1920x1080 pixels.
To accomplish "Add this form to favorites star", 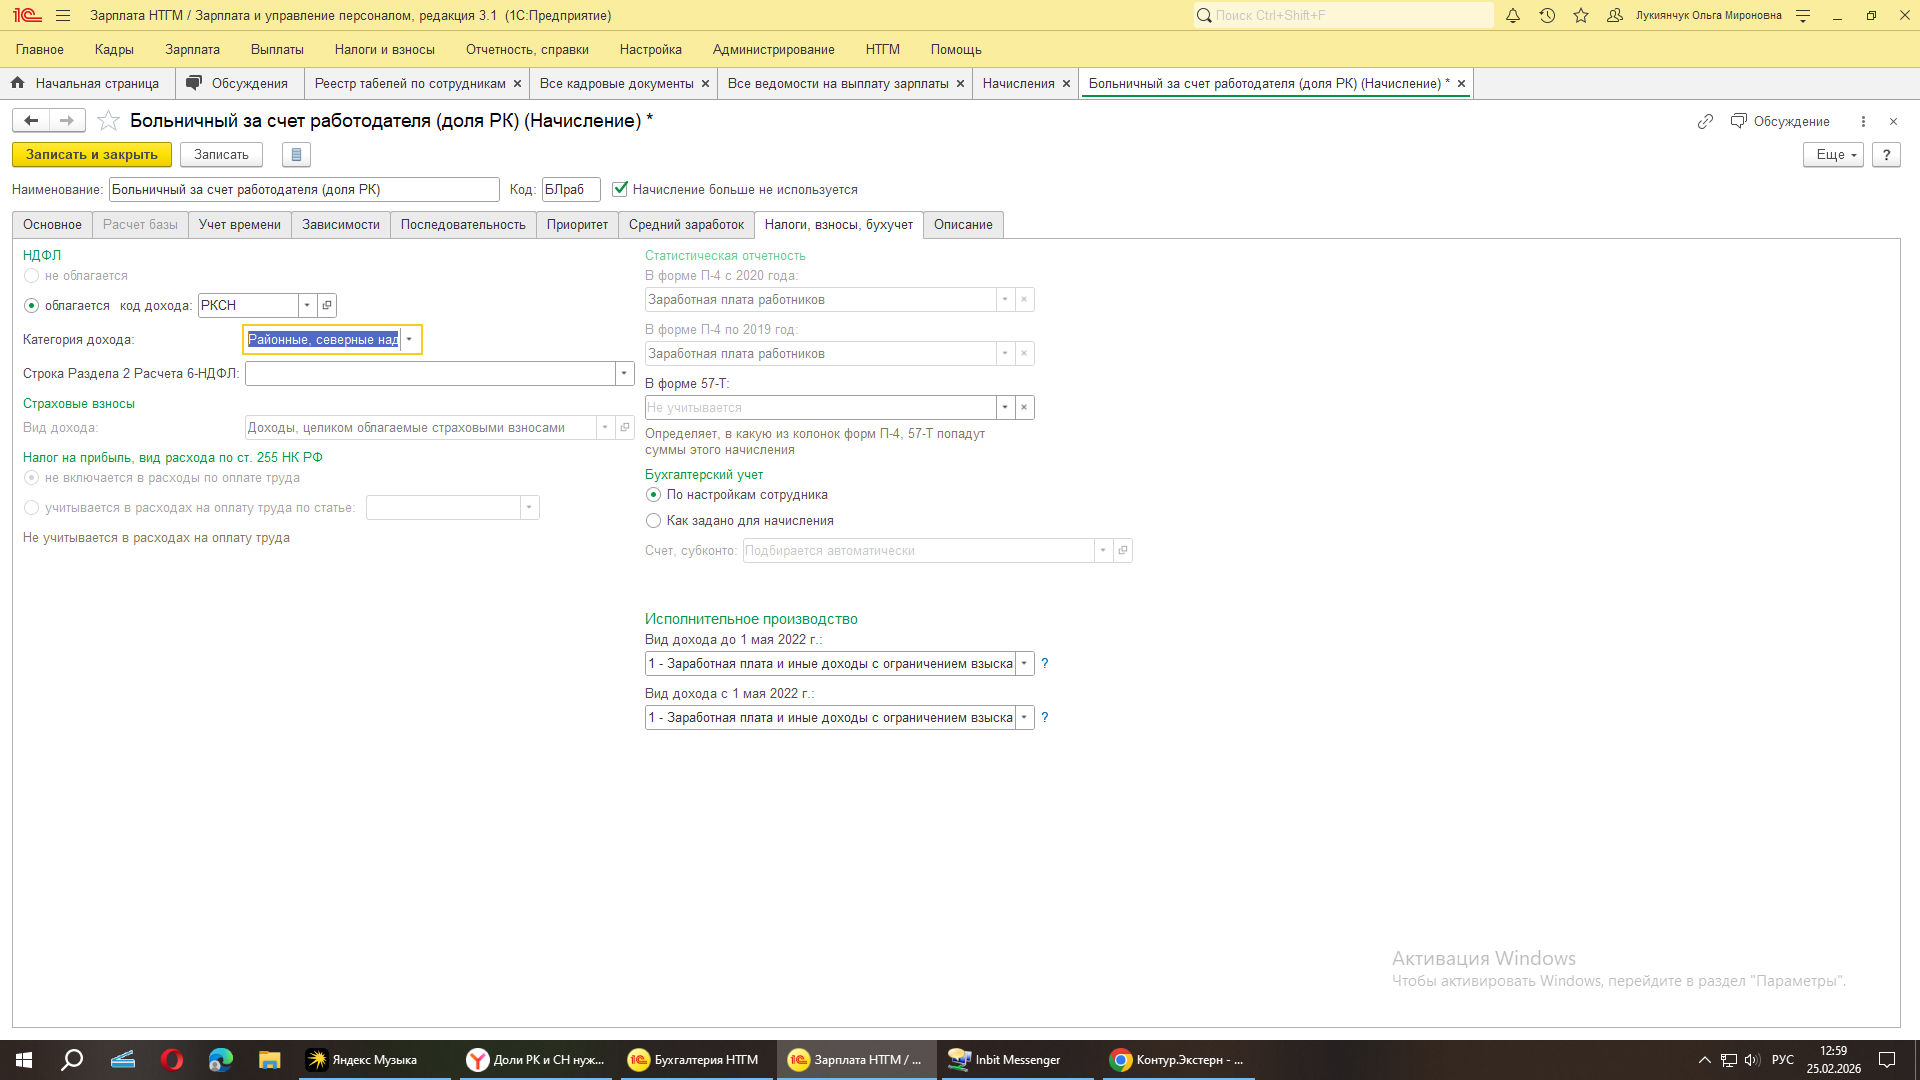I will pyautogui.click(x=109, y=121).
